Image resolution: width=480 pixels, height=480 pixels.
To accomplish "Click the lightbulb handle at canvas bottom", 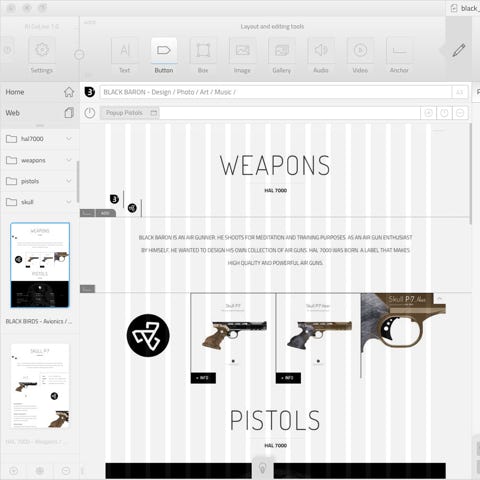I will pyautogui.click(x=262, y=468).
